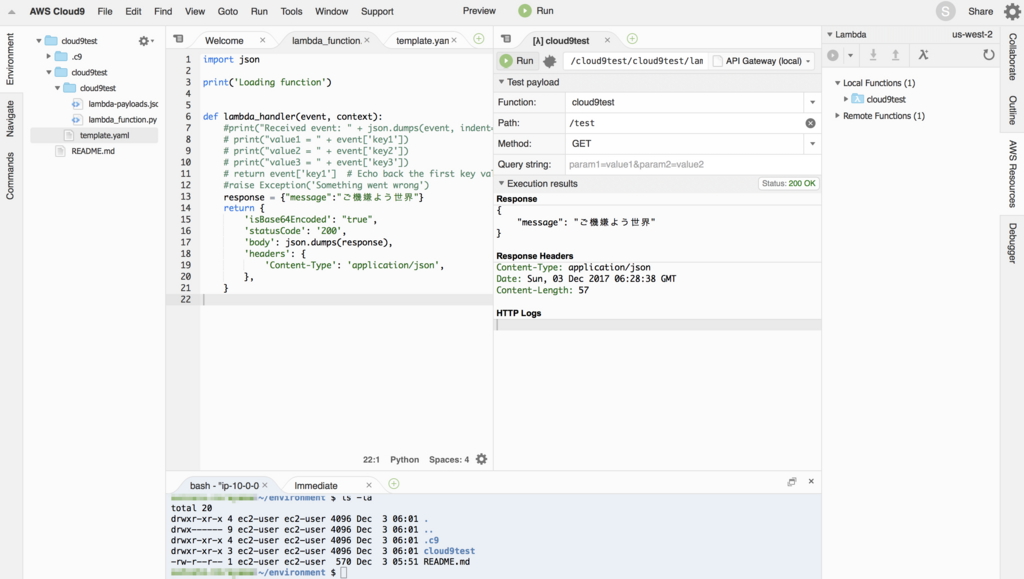This screenshot has width=1024, height=579.
Task: Deploy Lambda function upload icon
Action: 895,55
